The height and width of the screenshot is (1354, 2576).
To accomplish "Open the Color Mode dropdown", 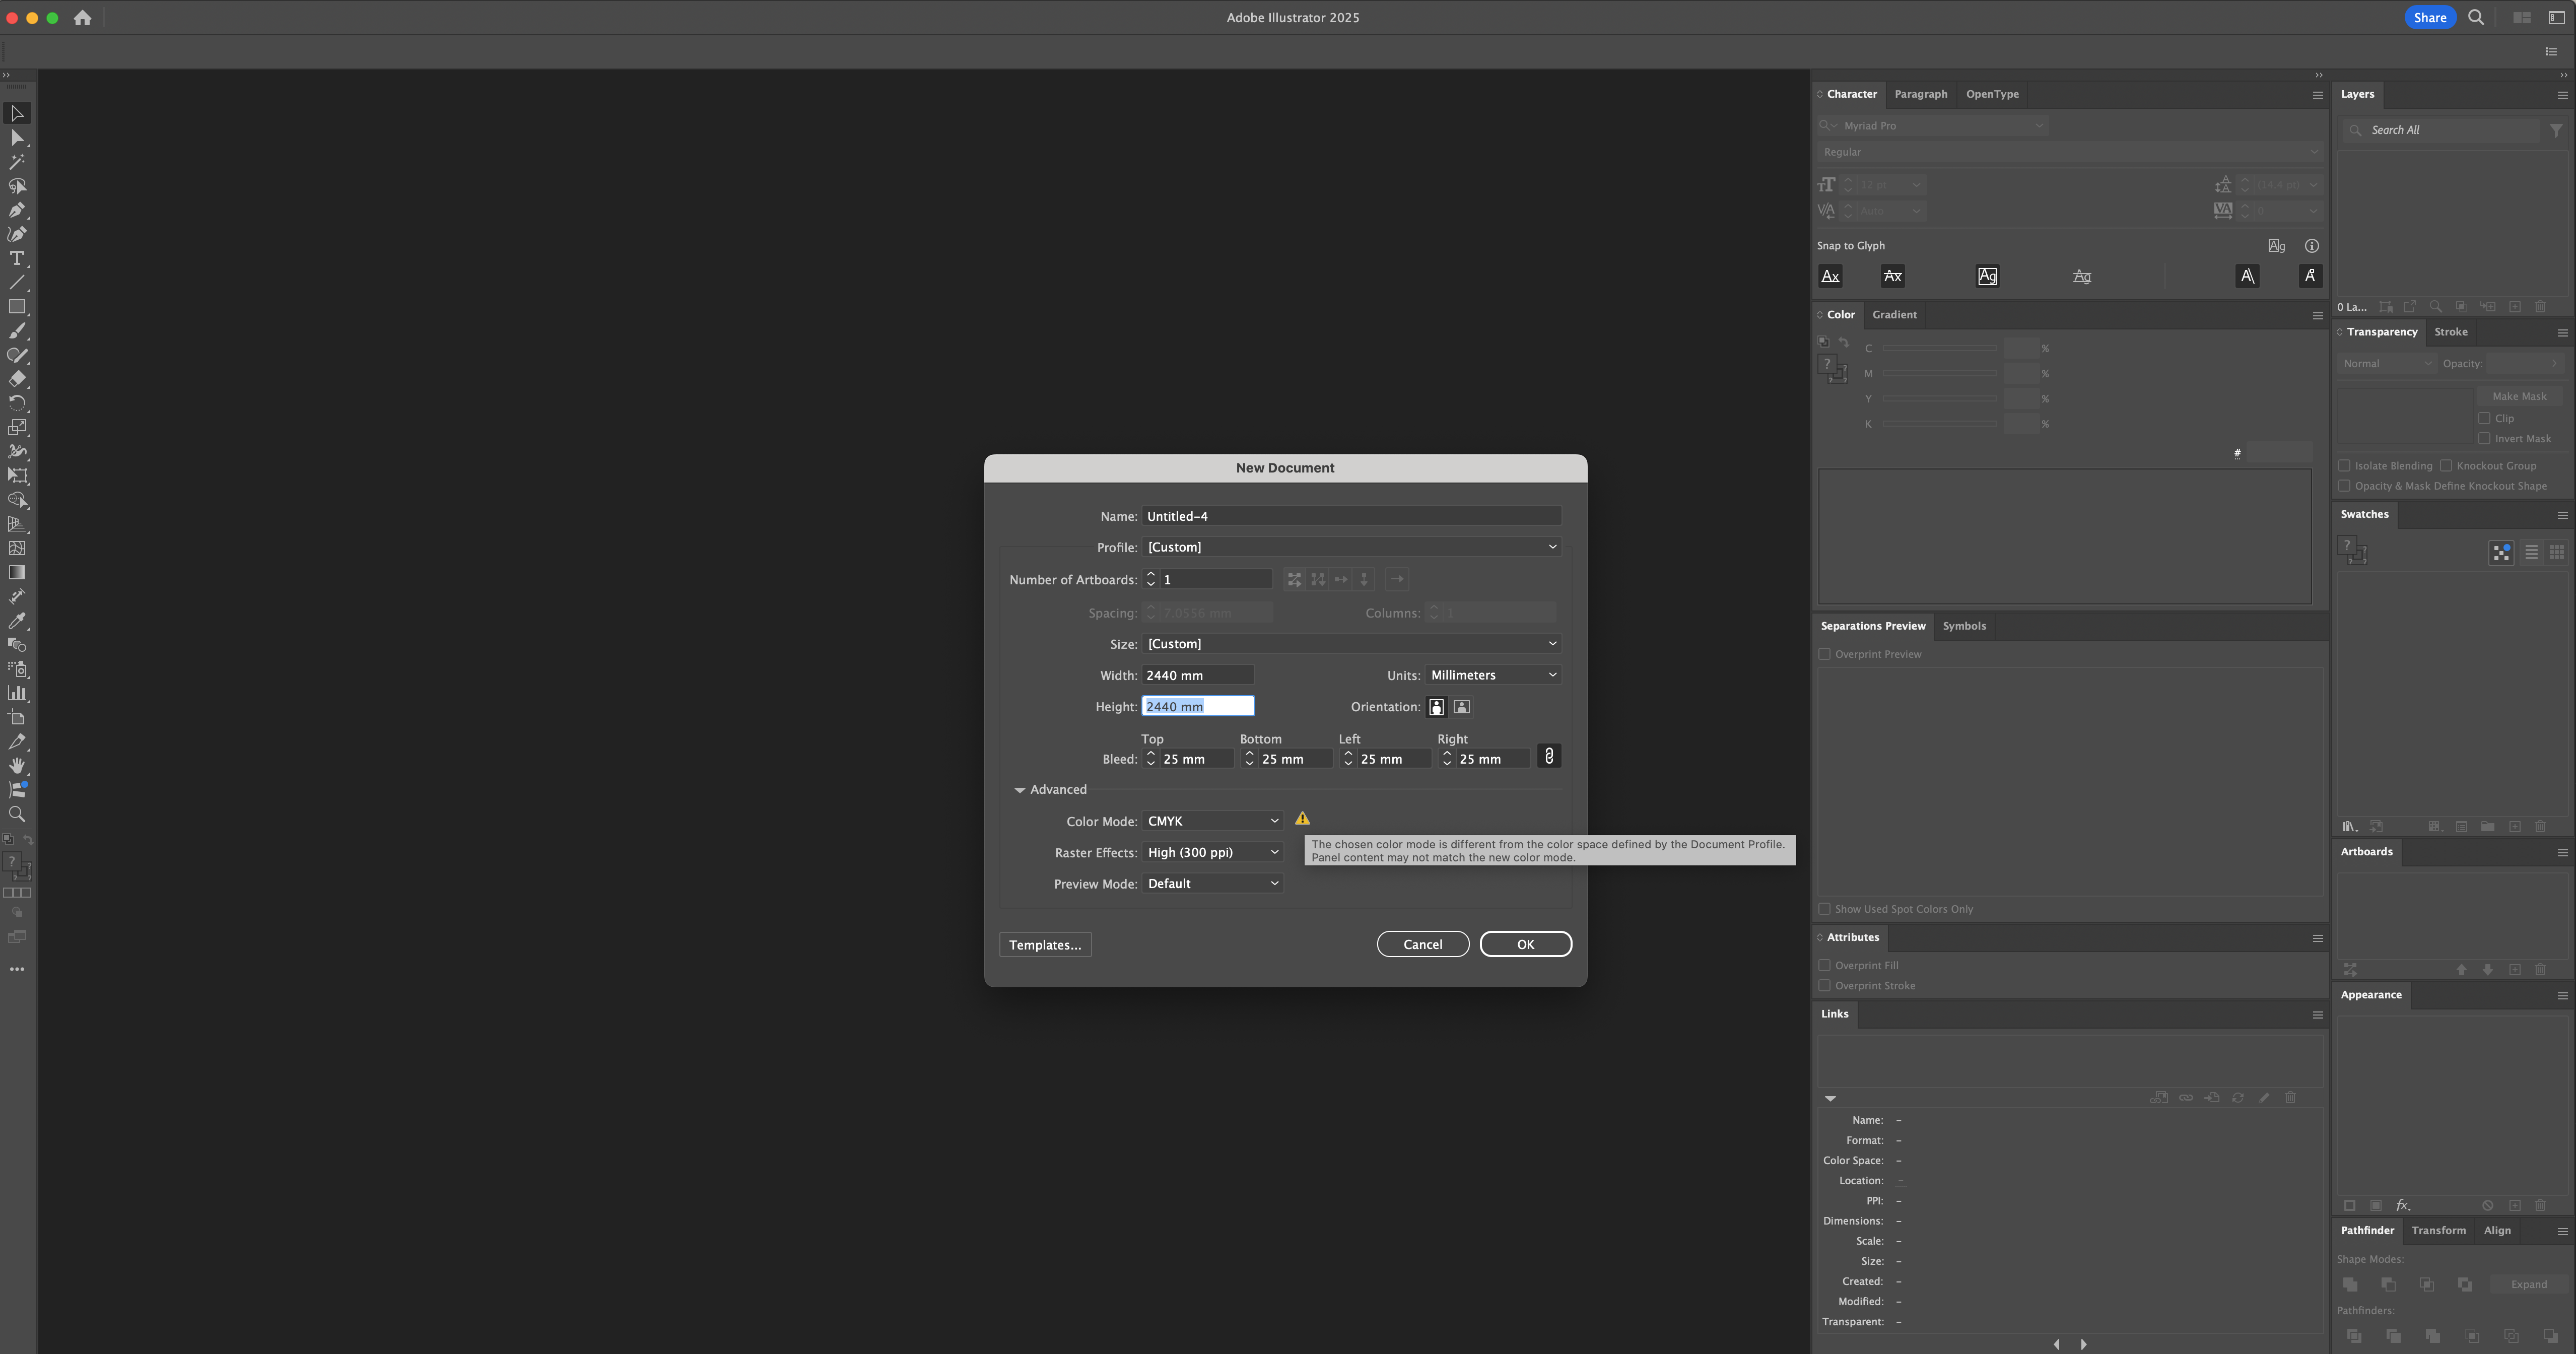I will (1212, 820).
